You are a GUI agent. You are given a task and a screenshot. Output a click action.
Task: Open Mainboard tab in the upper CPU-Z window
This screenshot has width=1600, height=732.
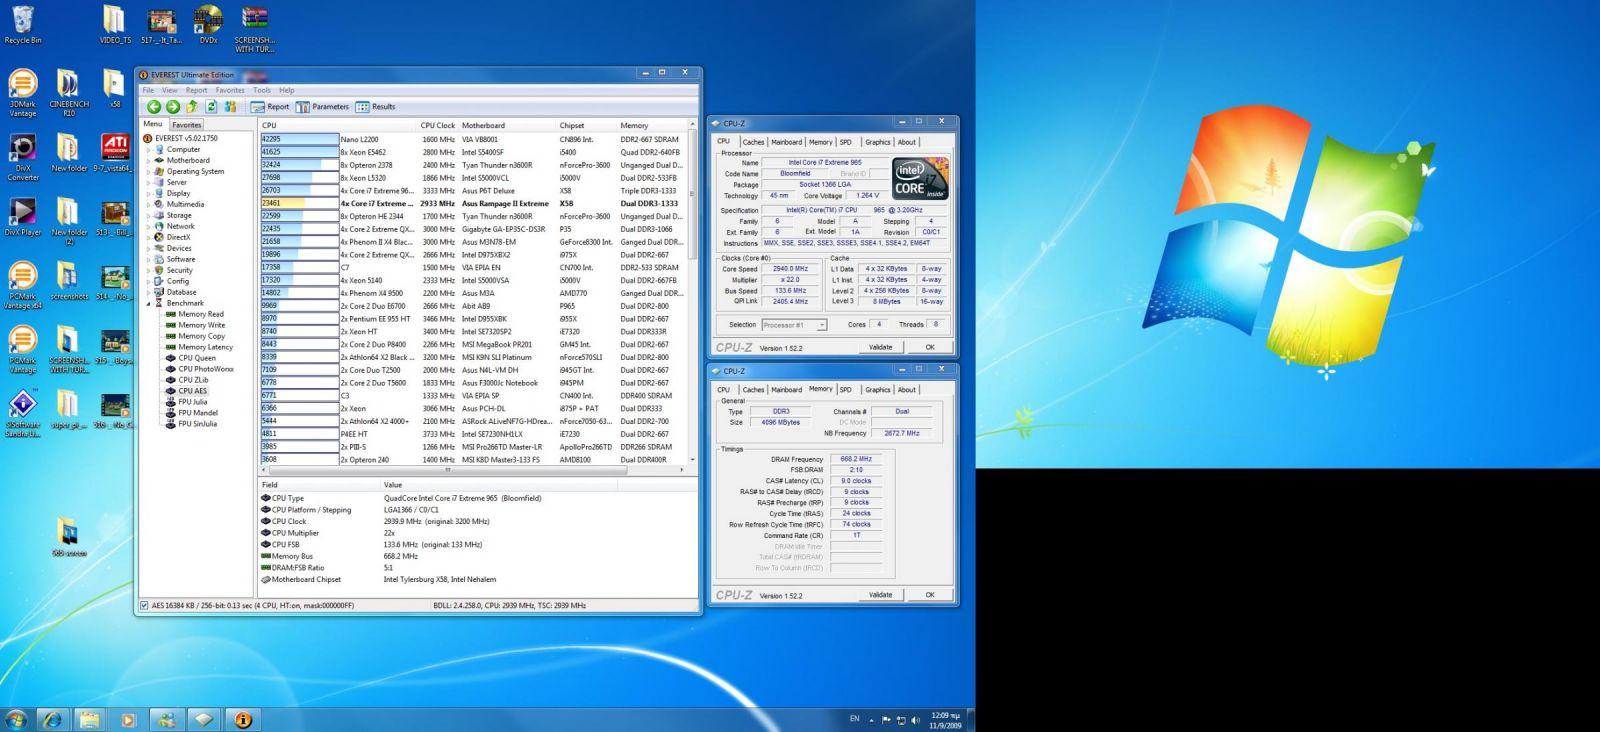(x=787, y=142)
